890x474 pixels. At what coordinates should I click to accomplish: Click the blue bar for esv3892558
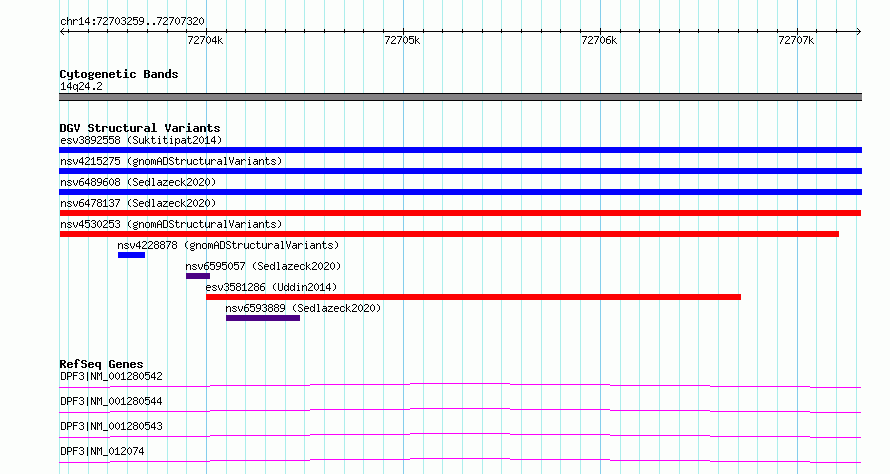pyautogui.click(x=460, y=150)
